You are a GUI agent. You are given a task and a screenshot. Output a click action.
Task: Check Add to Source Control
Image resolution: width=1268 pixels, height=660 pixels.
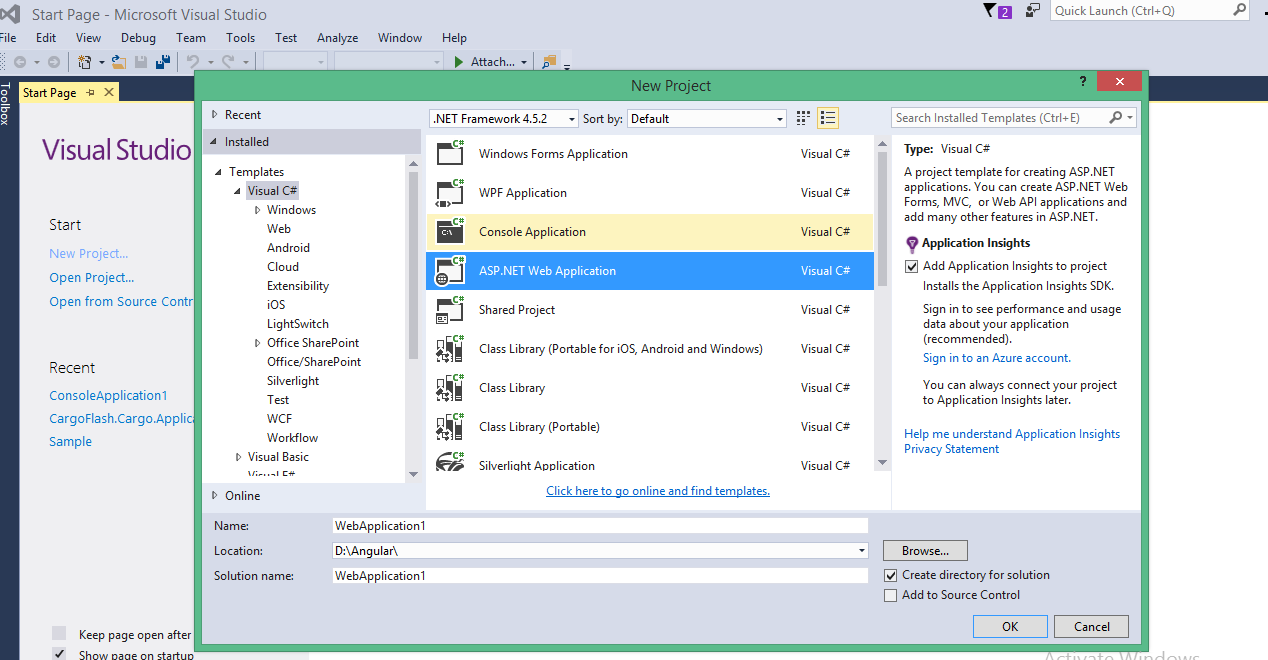[891, 595]
